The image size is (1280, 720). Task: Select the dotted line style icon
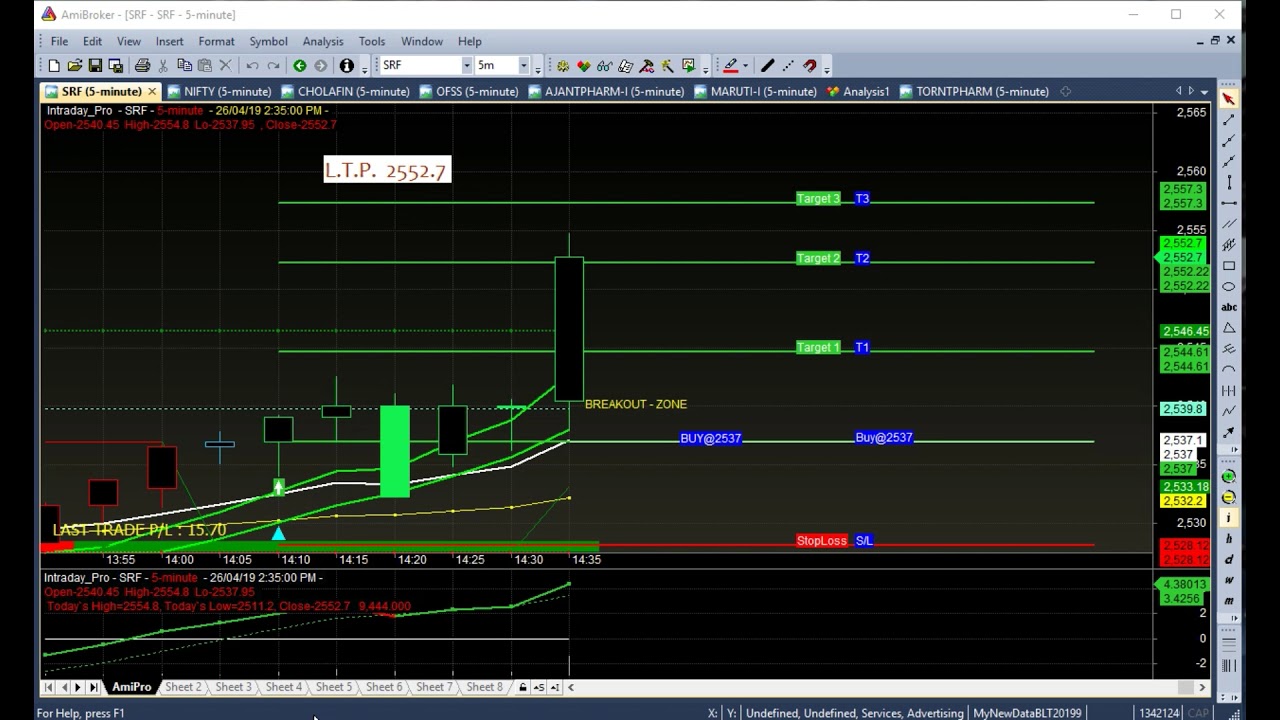click(788, 66)
